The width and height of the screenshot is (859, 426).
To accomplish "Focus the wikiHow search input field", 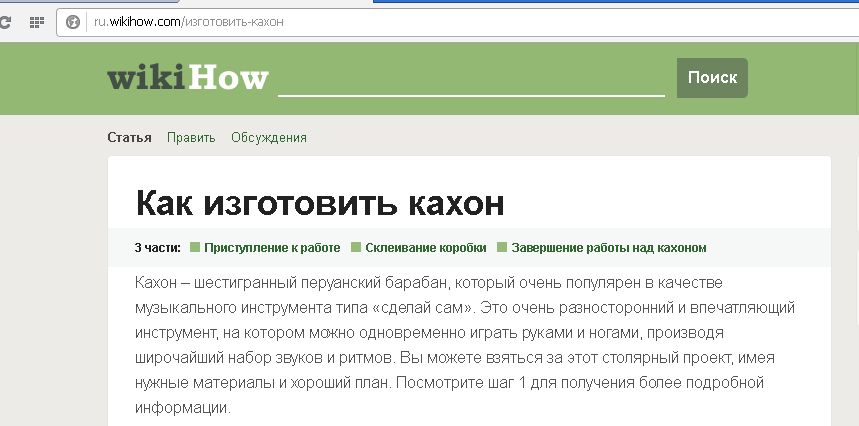I will 471,81.
